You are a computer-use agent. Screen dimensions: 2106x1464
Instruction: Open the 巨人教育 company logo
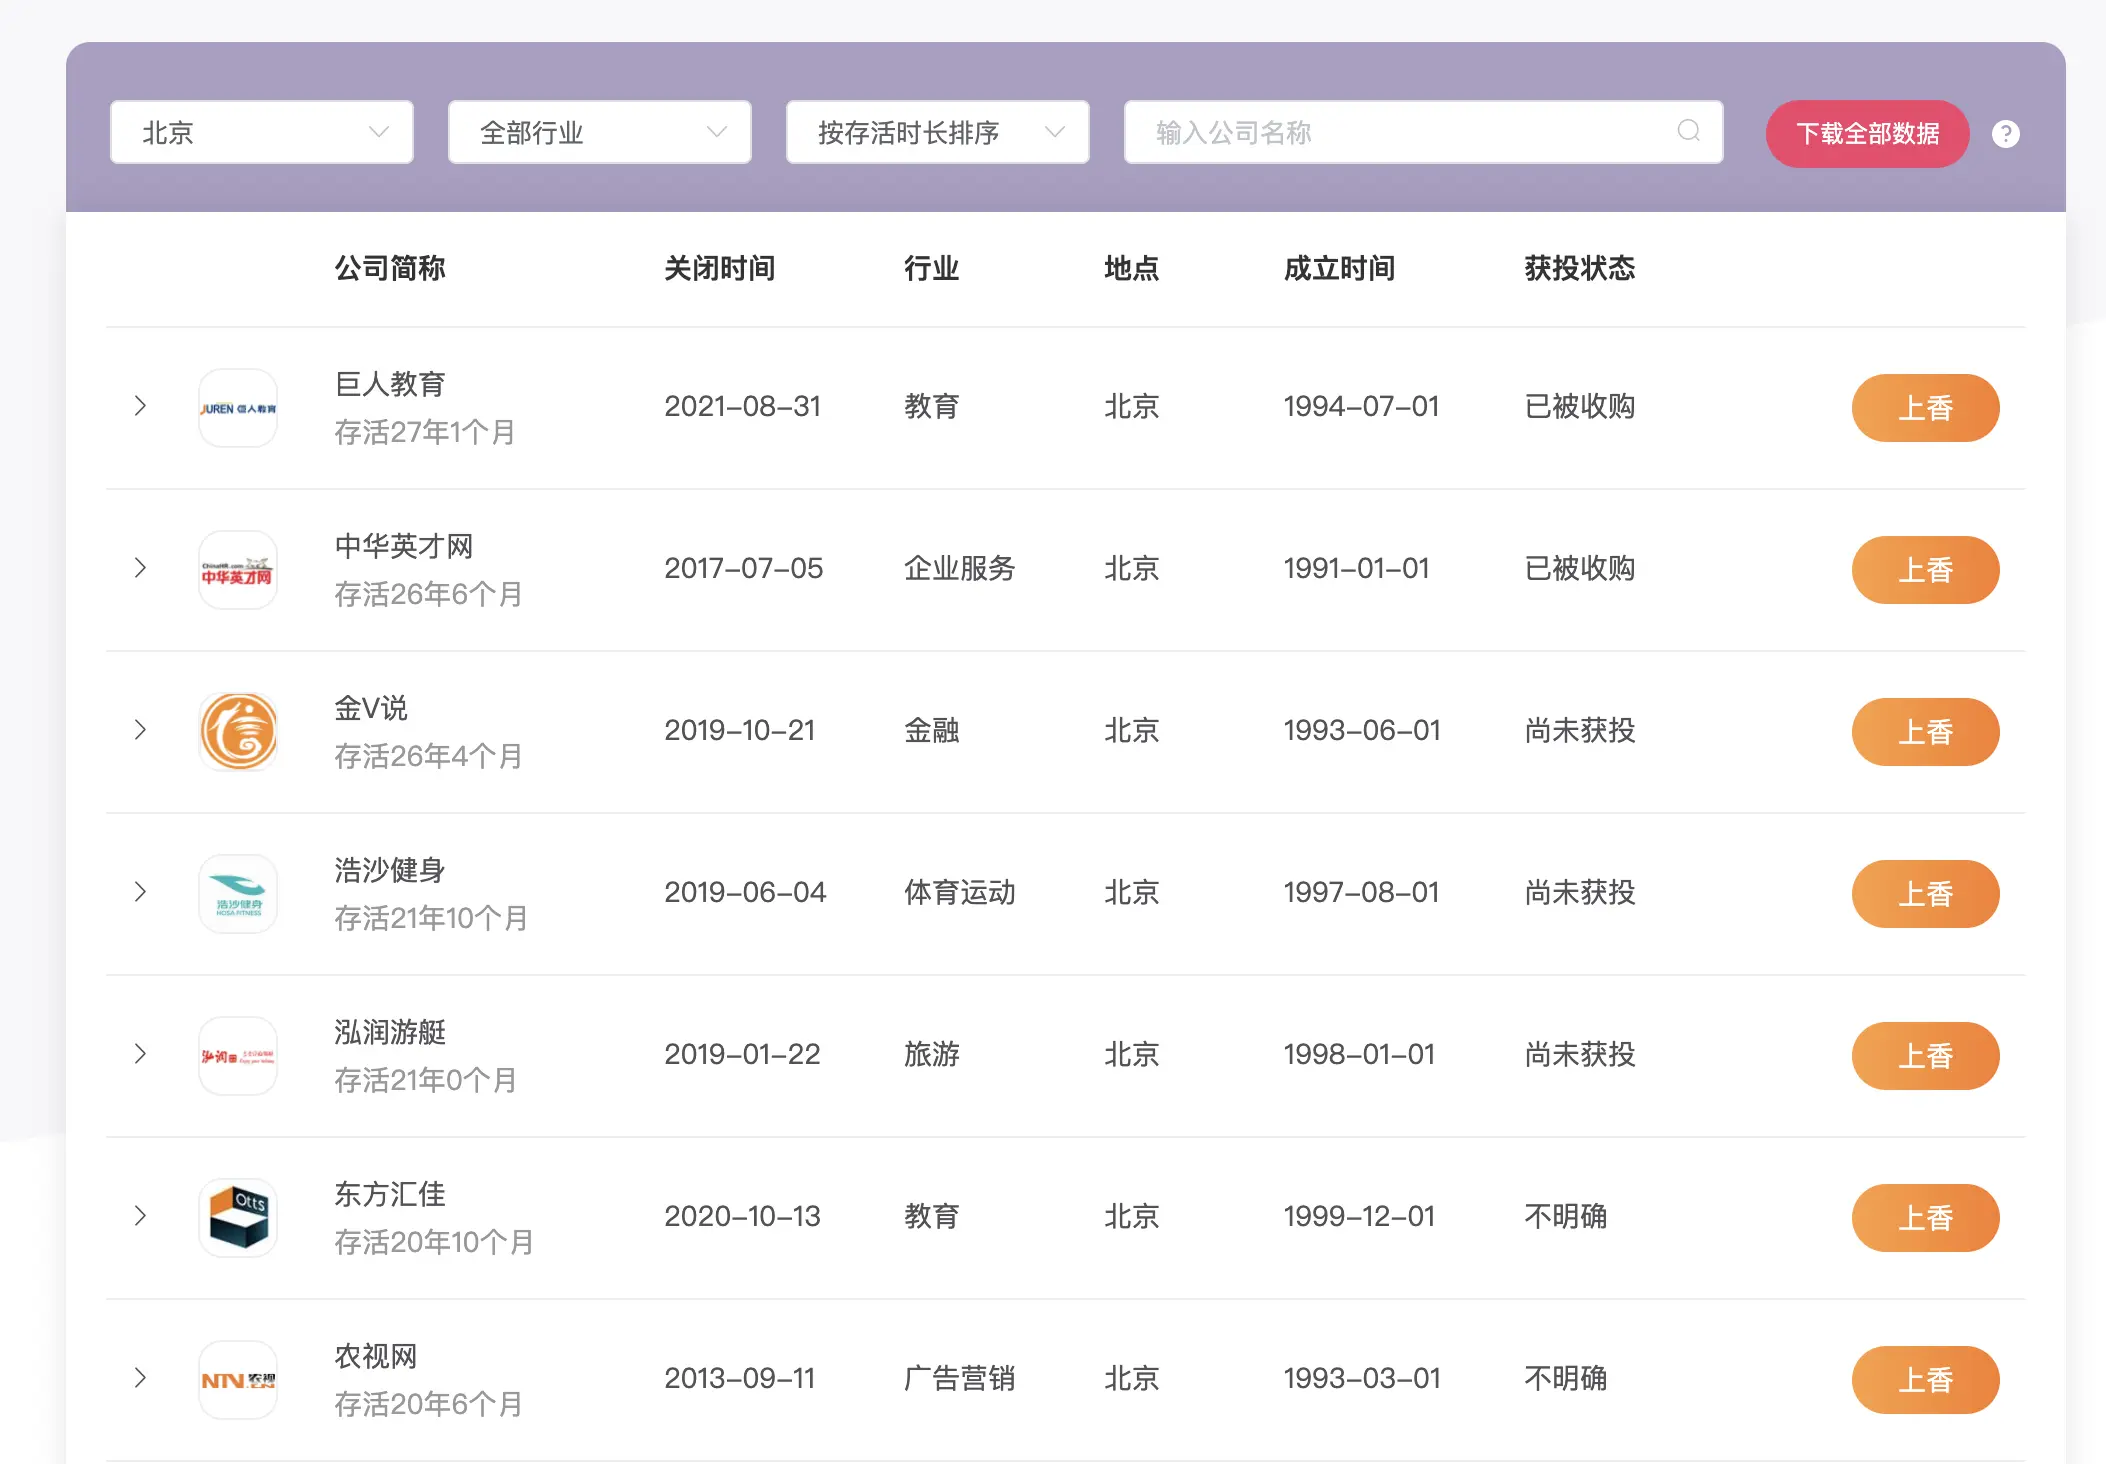coord(238,408)
